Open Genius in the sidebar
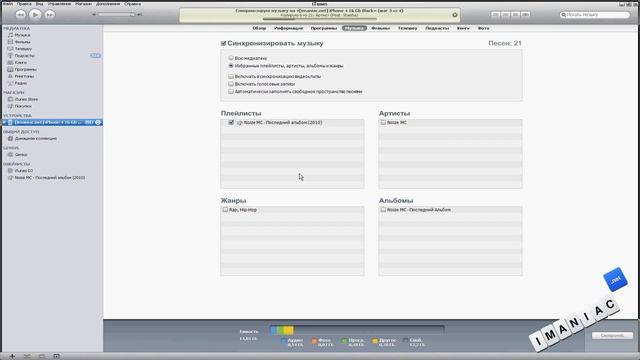Screen dimensions: 640x360 tap(21, 155)
